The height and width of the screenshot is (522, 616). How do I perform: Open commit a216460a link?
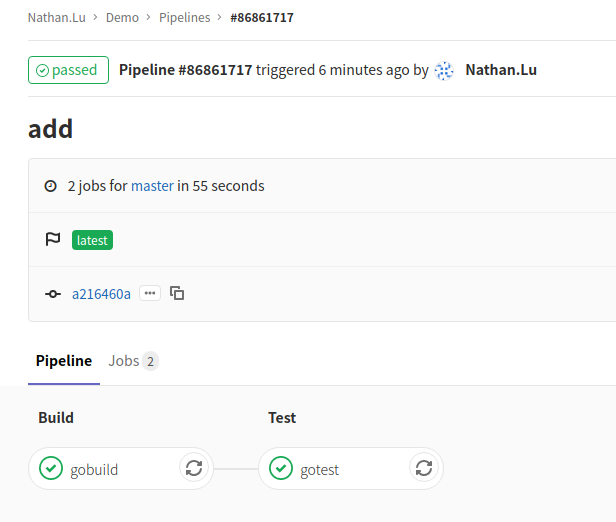[x=101, y=294]
